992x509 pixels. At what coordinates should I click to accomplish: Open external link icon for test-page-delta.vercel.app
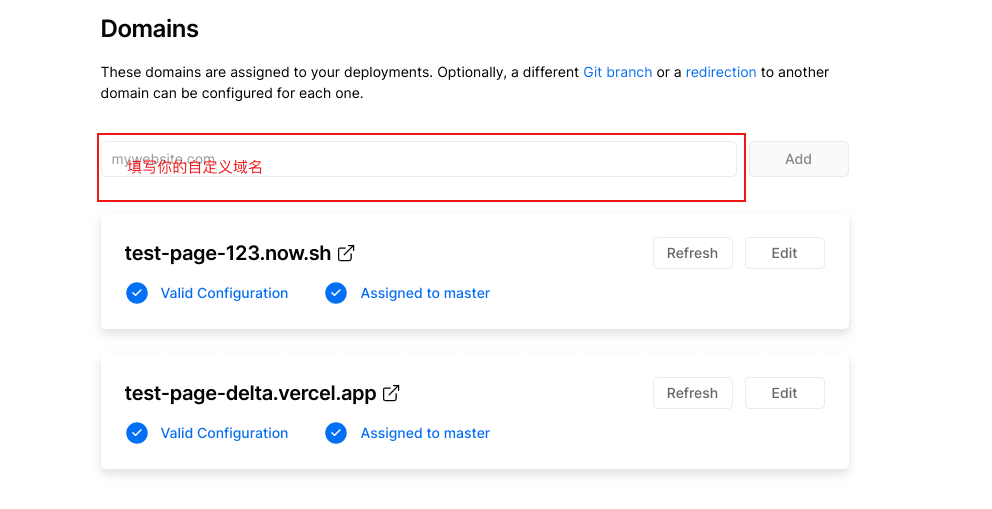(391, 393)
